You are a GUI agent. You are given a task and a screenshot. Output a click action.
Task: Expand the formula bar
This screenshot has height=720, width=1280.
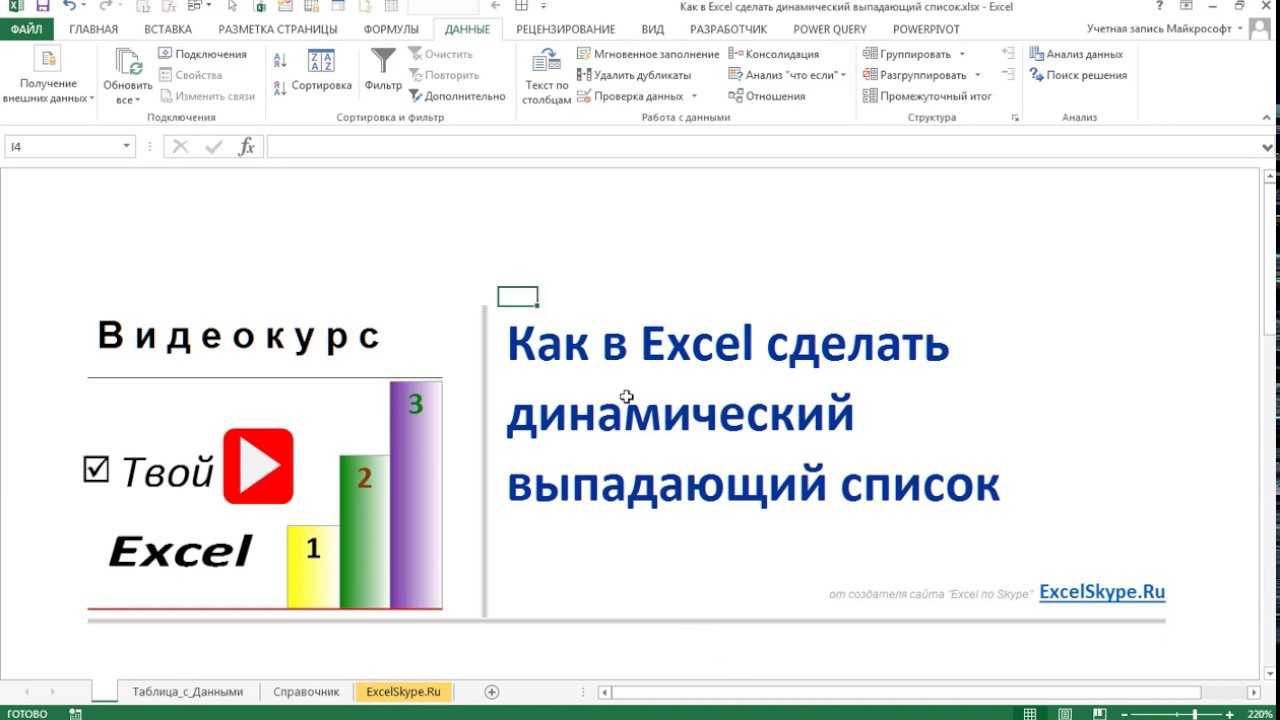tap(1268, 147)
